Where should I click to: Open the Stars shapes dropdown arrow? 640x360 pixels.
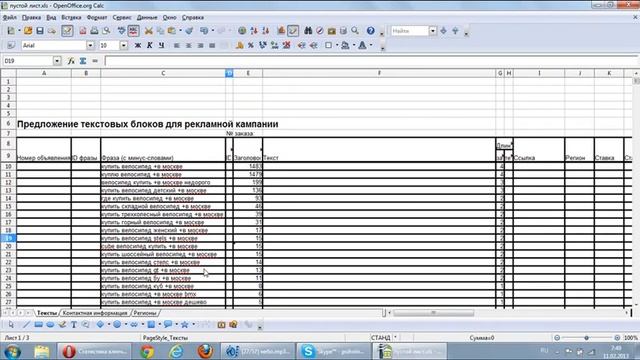coord(193,325)
